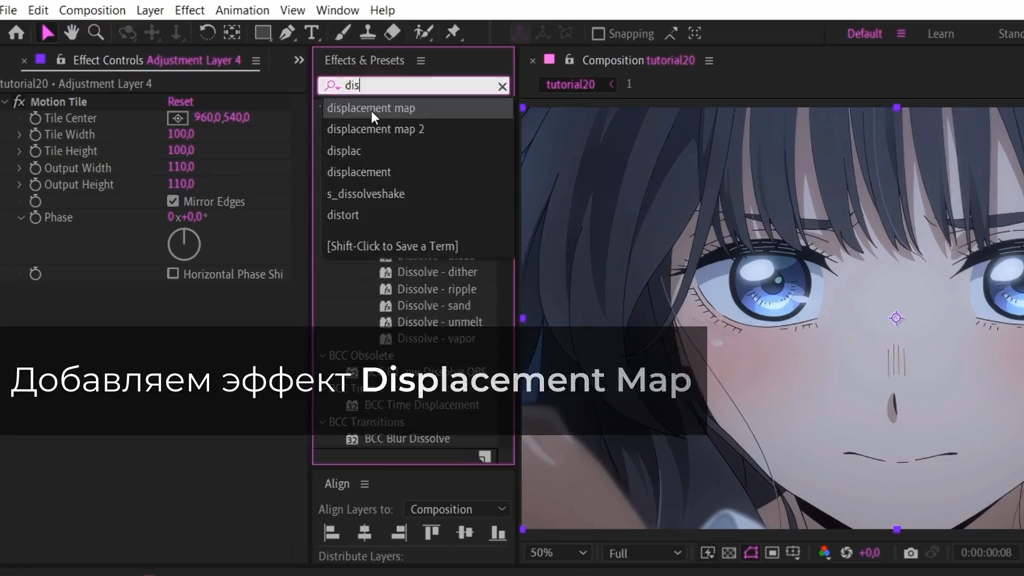Open Align Layers to Composition dropdown
The width and height of the screenshot is (1024, 576).
click(456, 509)
